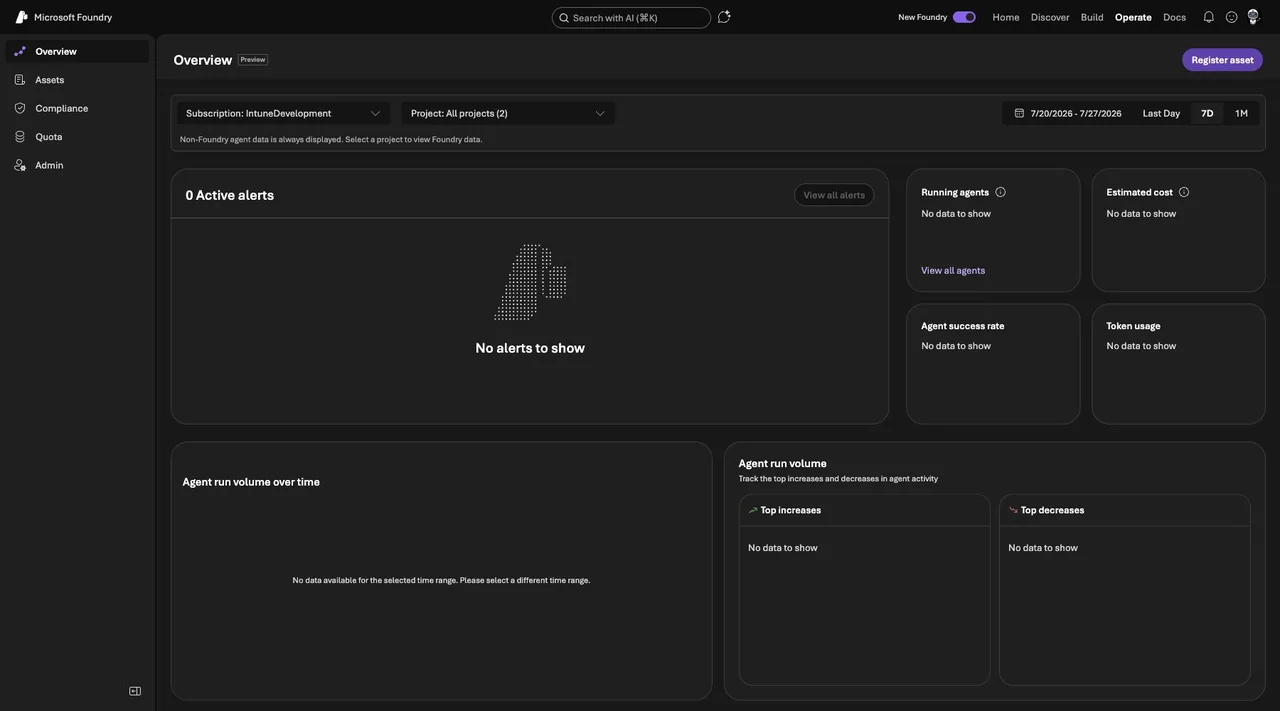Click the '0 Active alerts' heading
The image size is (1280, 711).
tap(229, 195)
